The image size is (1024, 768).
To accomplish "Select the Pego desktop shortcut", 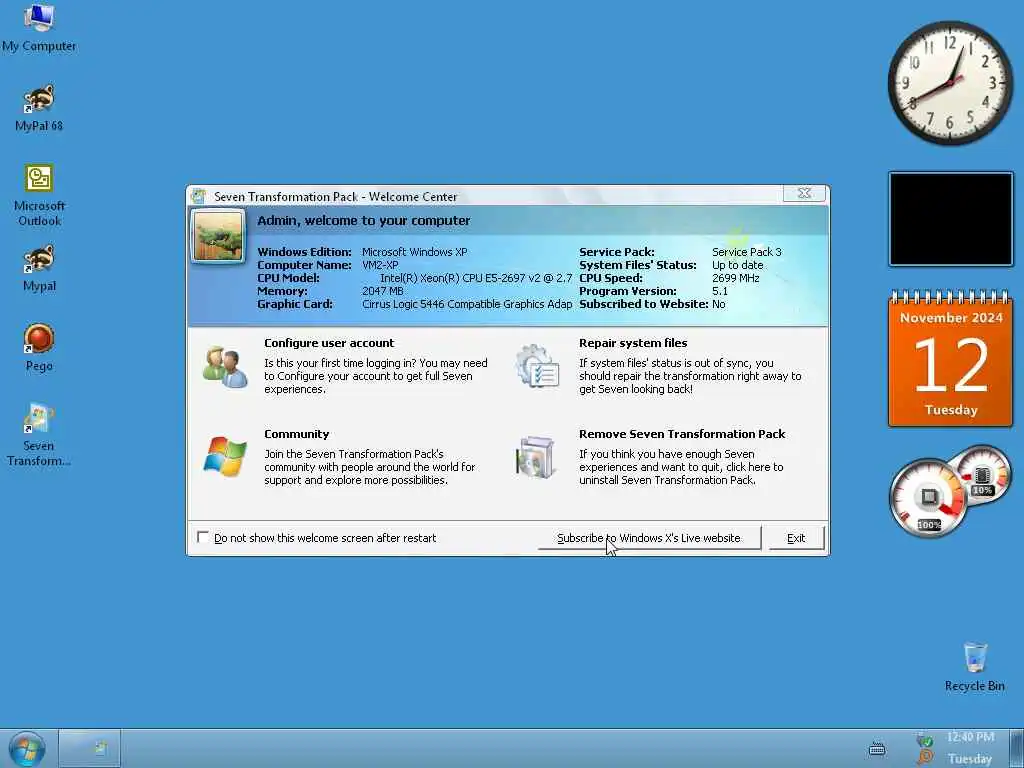I will tap(39, 347).
